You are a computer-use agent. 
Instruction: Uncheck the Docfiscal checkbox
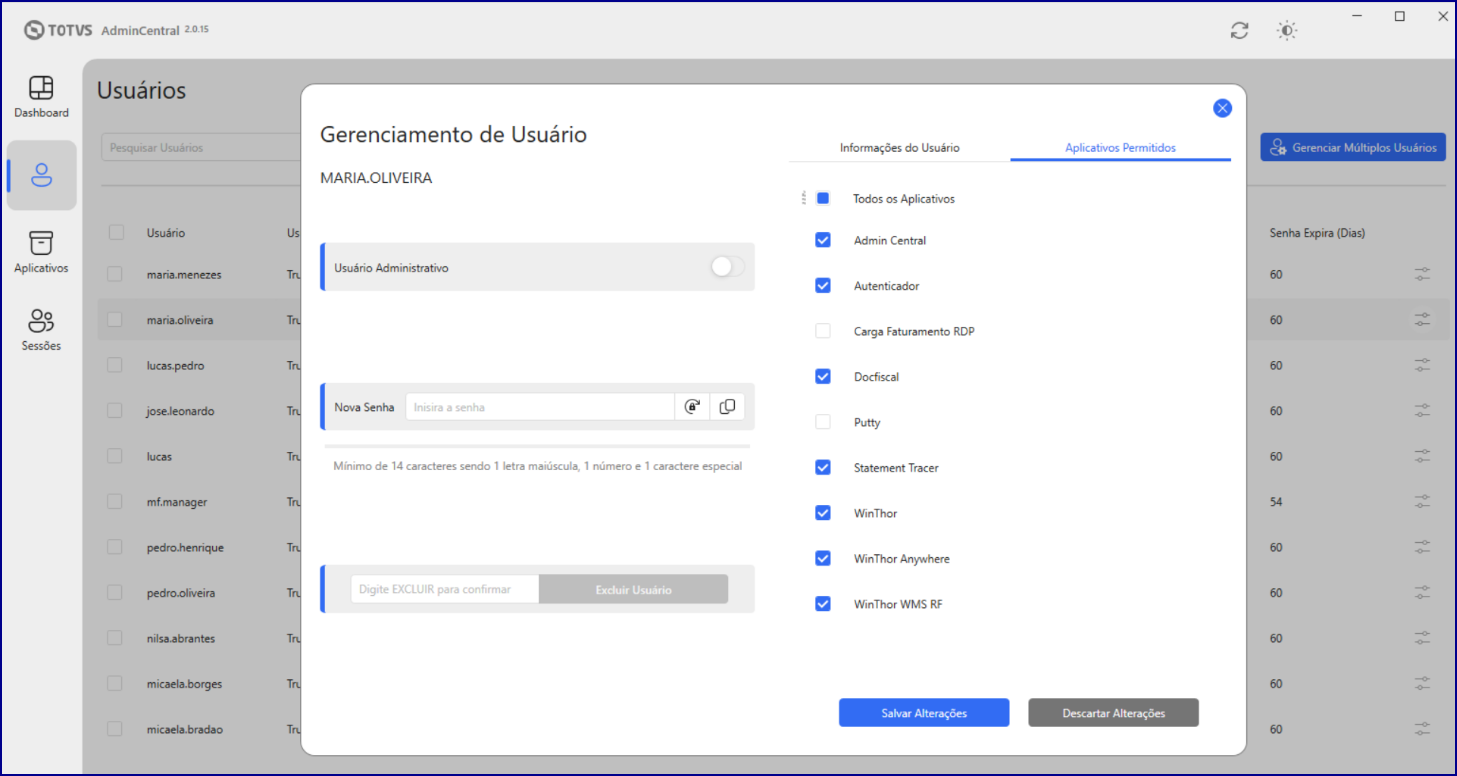pos(823,376)
